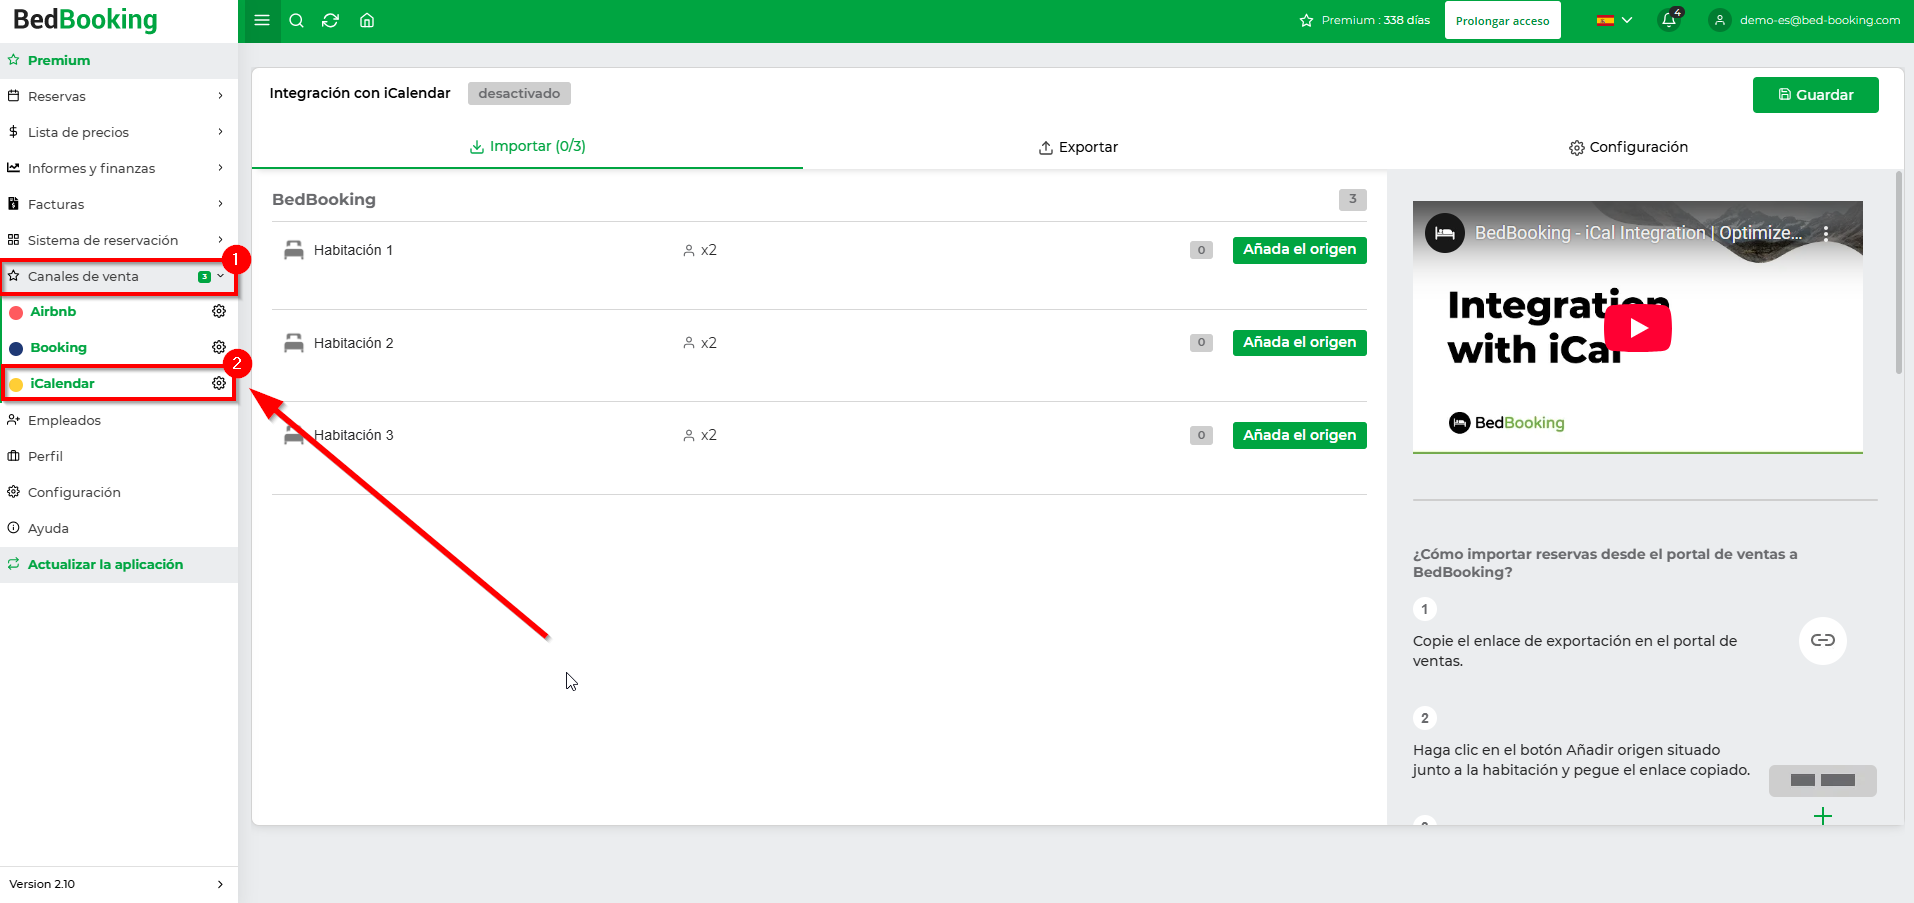Expand the Version 2.10 chevron
Viewport: 1914px width, 903px height.
pyautogui.click(x=220, y=884)
